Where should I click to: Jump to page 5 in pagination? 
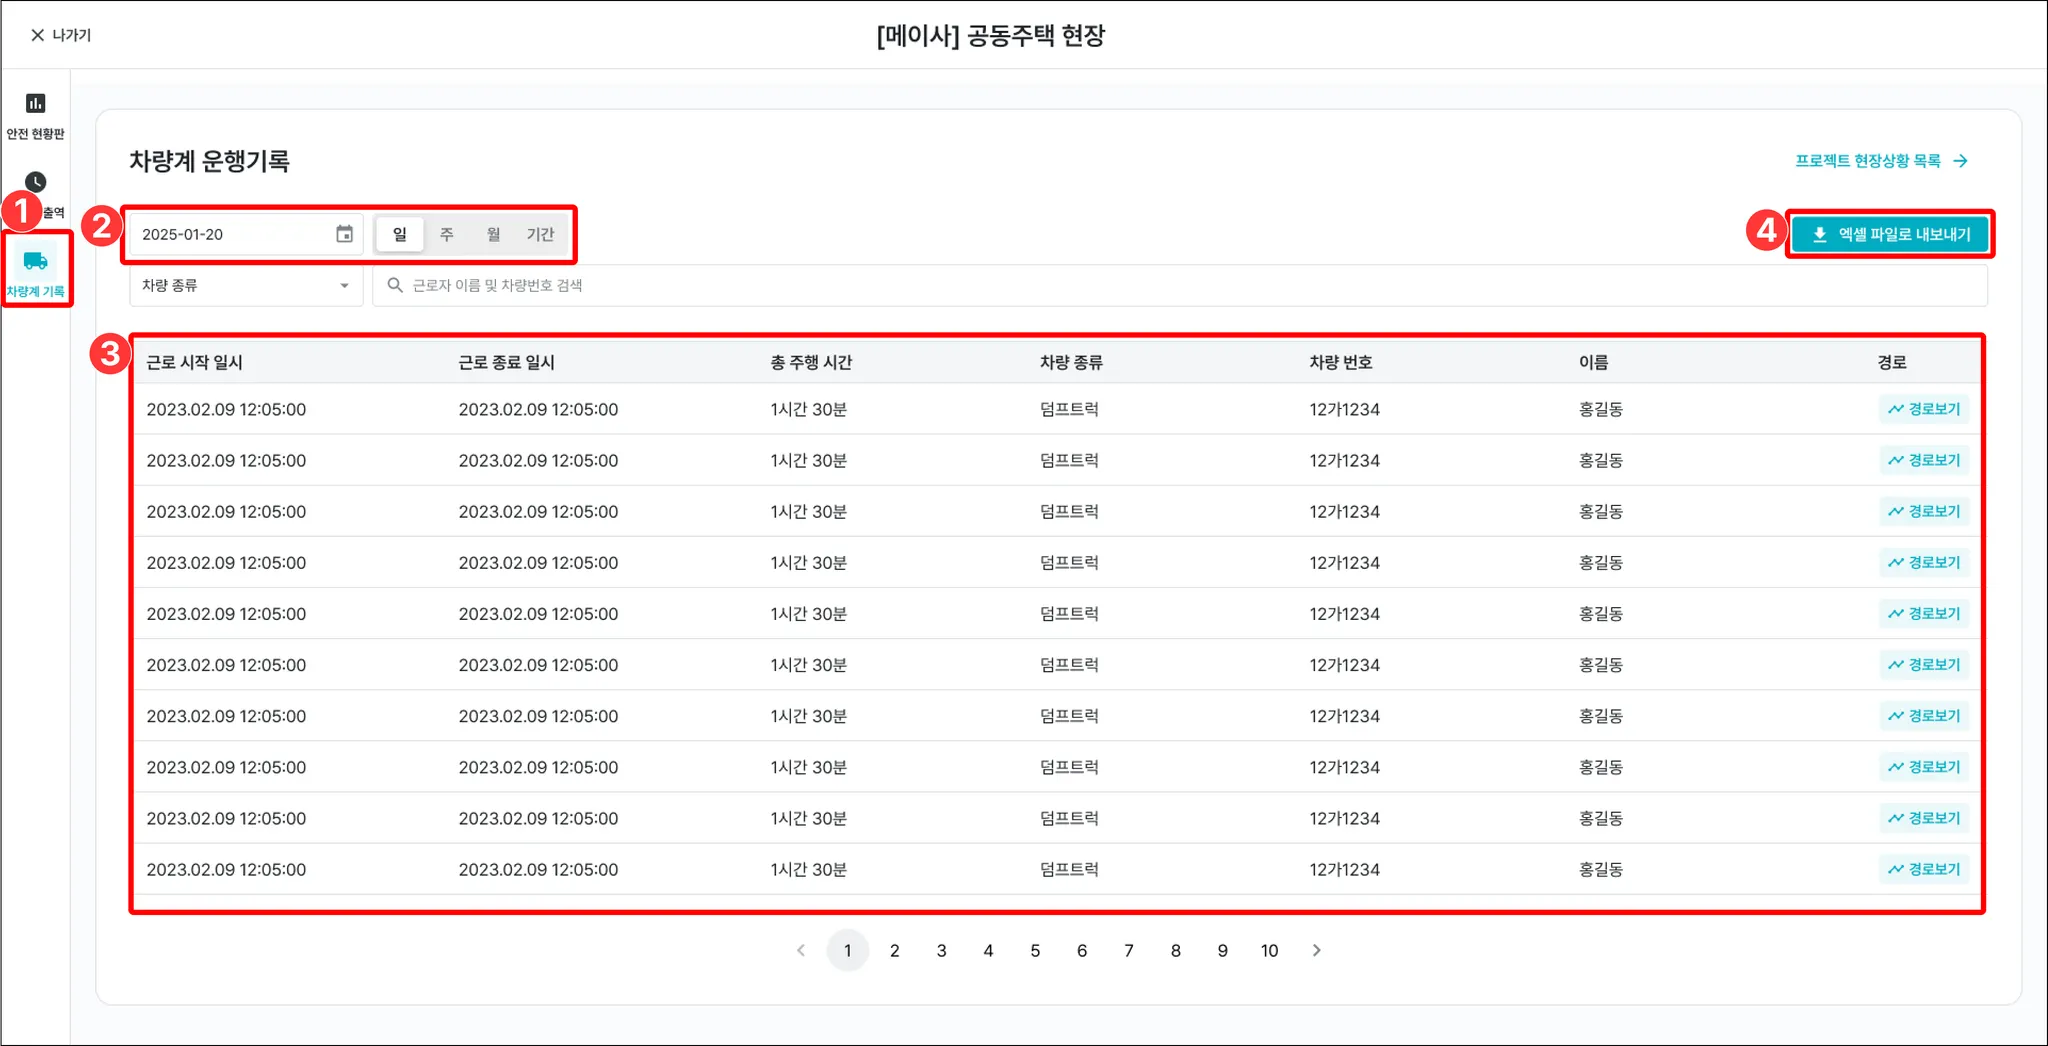click(x=1035, y=951)
